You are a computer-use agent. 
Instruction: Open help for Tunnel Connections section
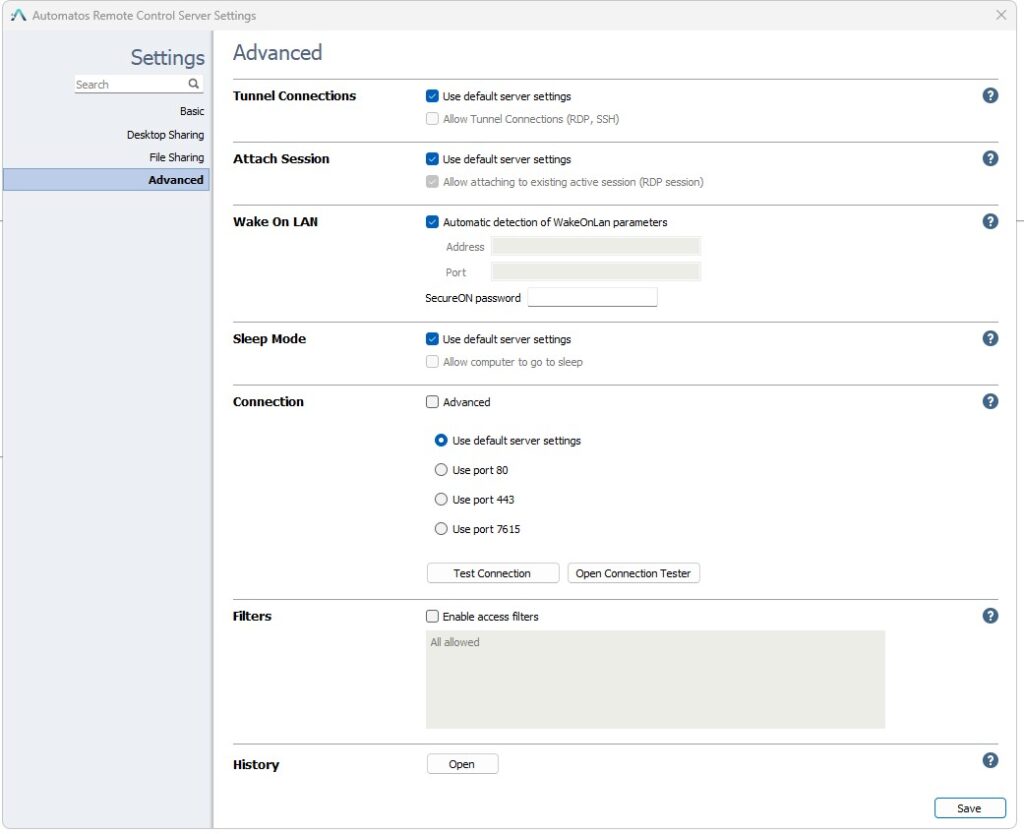(990, 95)
